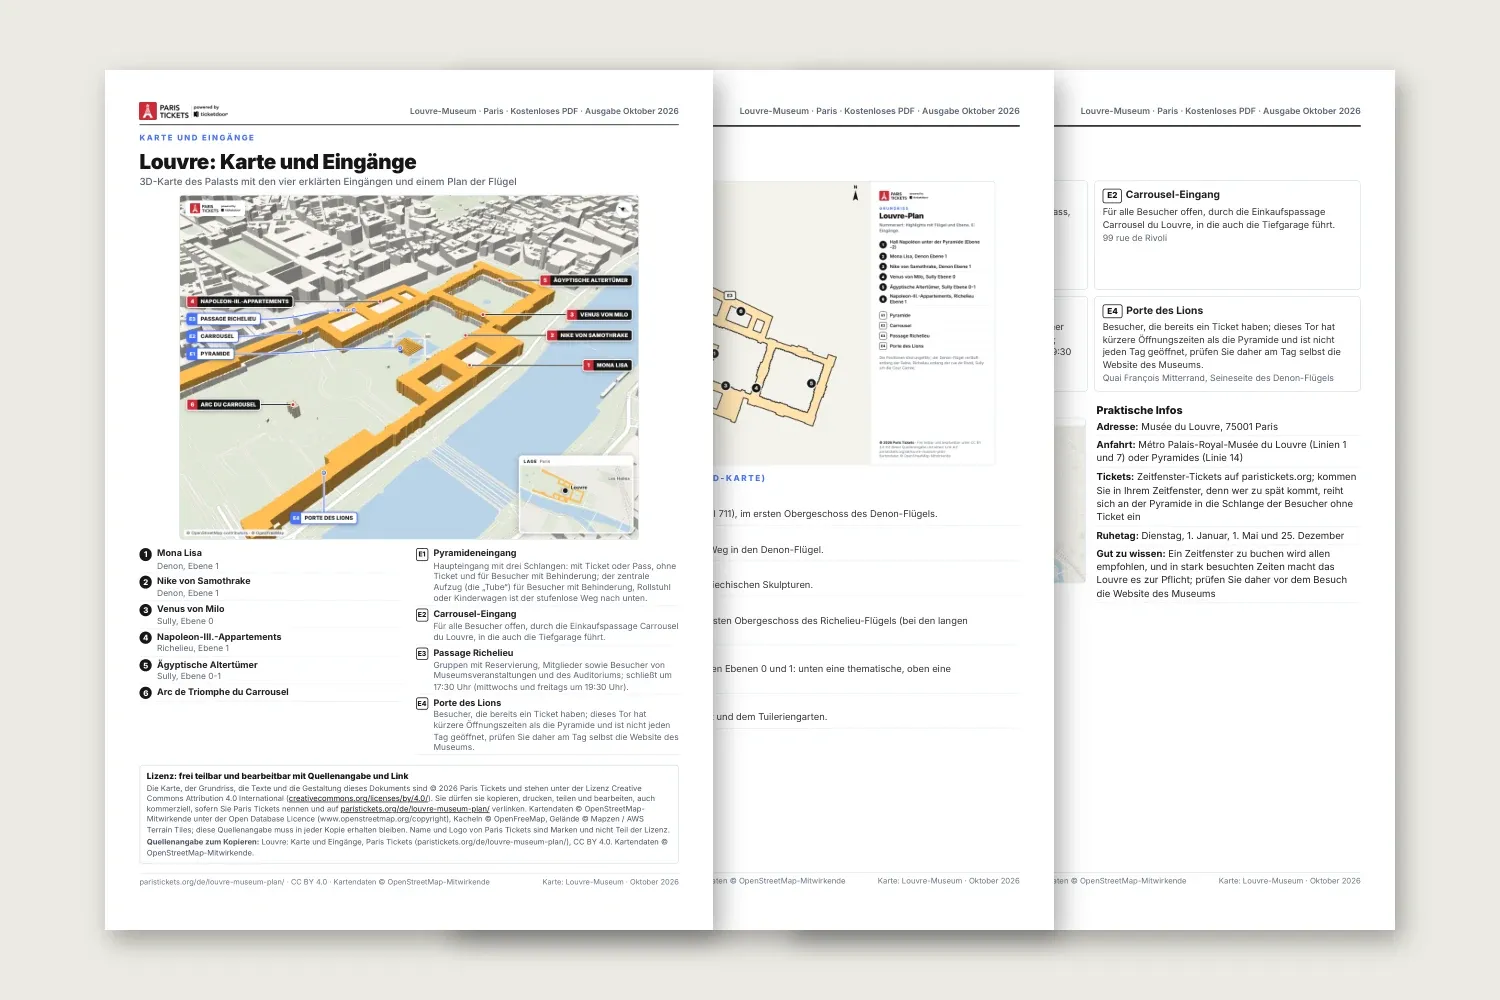The width and height of the screenshot is (1500, 1000).
Task: Click the E4 badge on the front page legend
Action: 422,704
